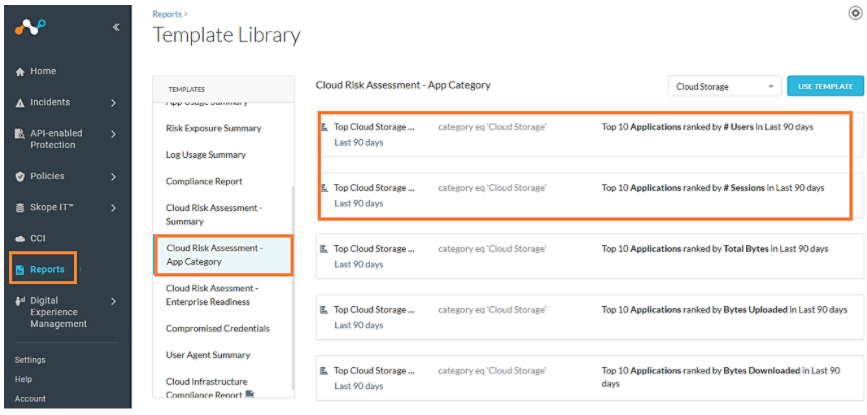This screenshot has width=867, height=415.
Task: Expand the Policies submenu chevron
Action: (113, 177)
